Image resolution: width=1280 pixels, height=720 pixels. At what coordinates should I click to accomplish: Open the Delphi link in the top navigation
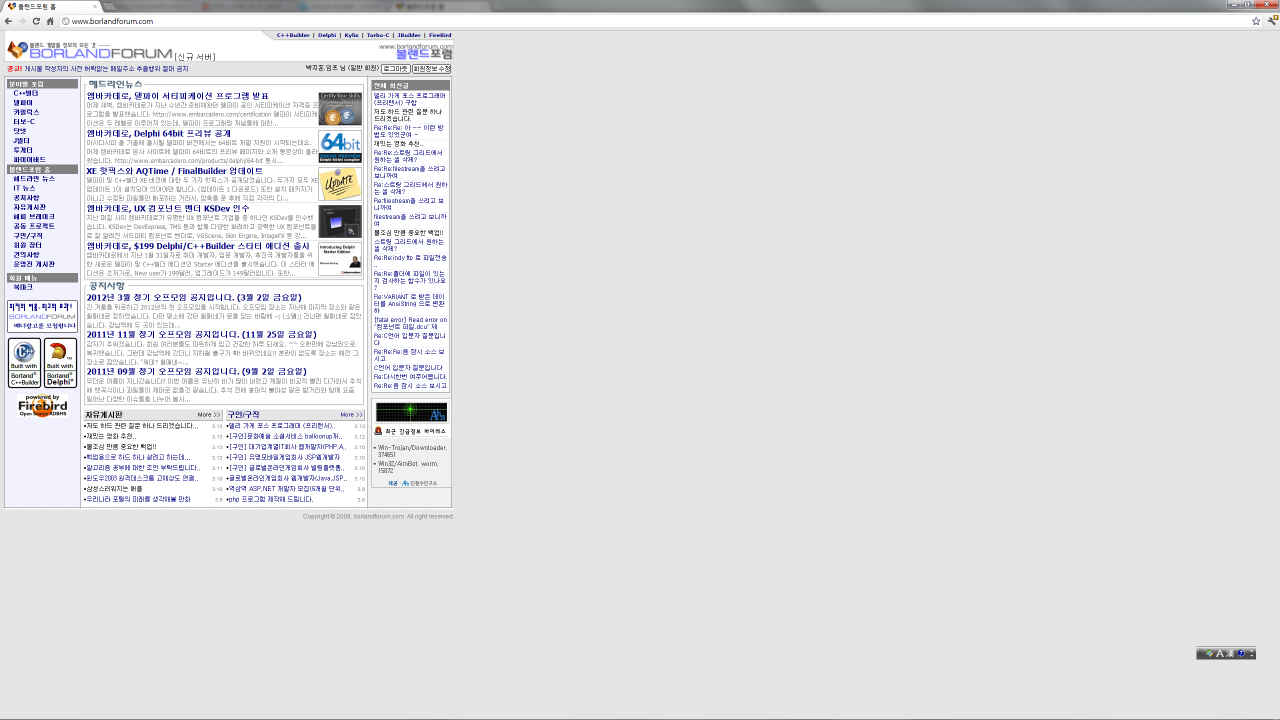(327, 35)
